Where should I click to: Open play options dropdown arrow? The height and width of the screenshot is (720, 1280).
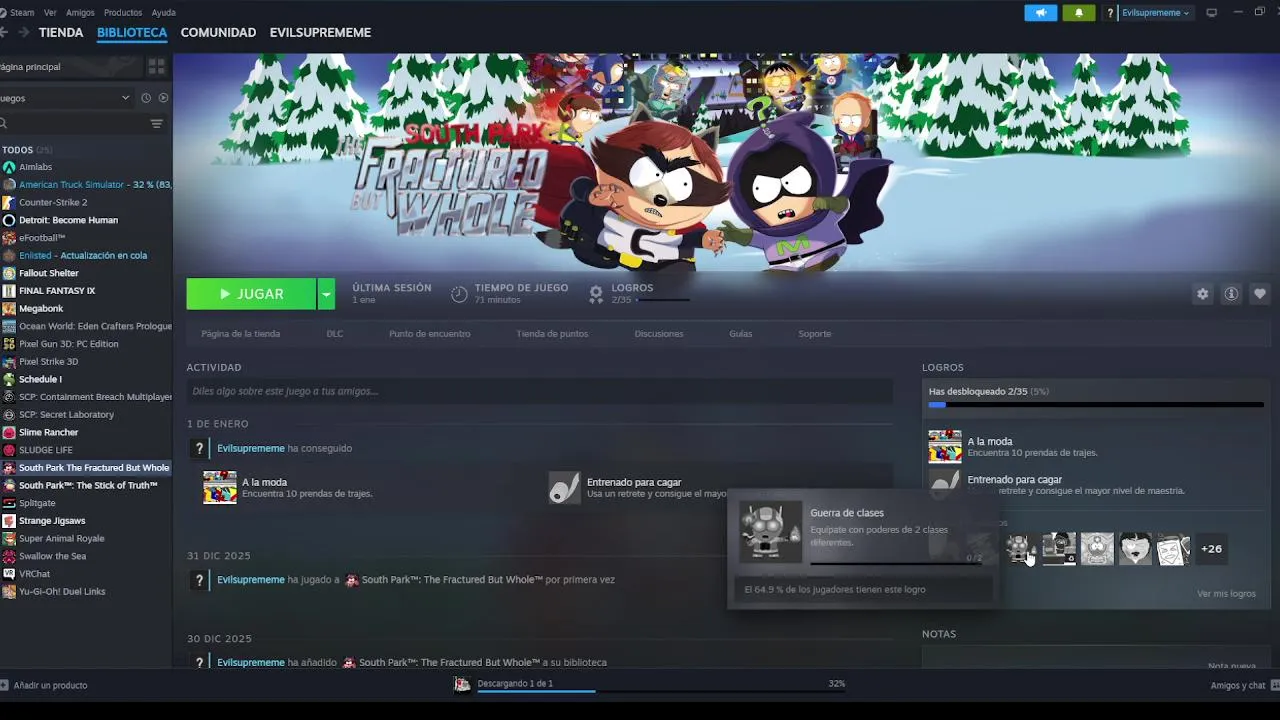pos(326,294)
